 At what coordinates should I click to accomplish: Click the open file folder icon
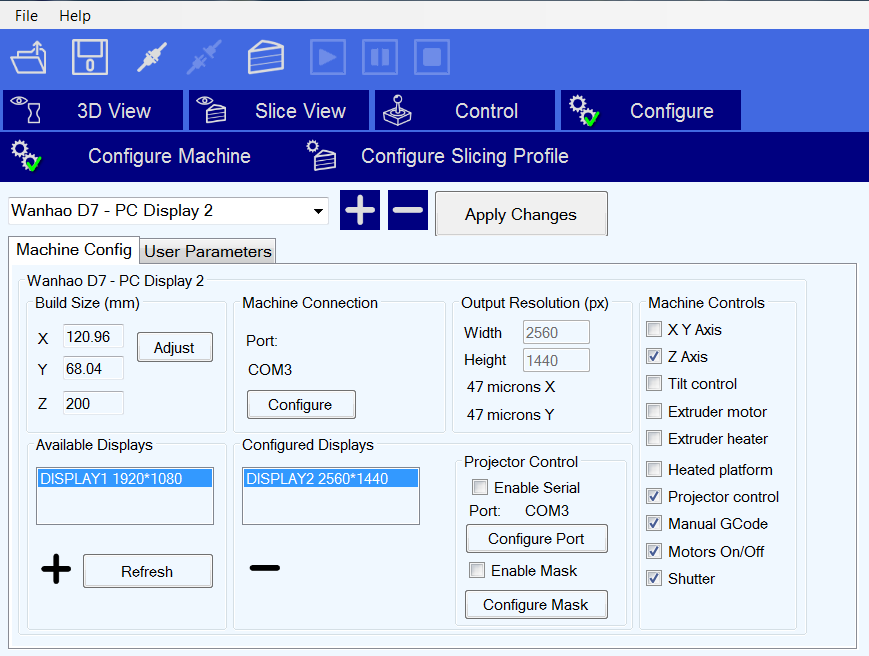(x=28, y=57)
